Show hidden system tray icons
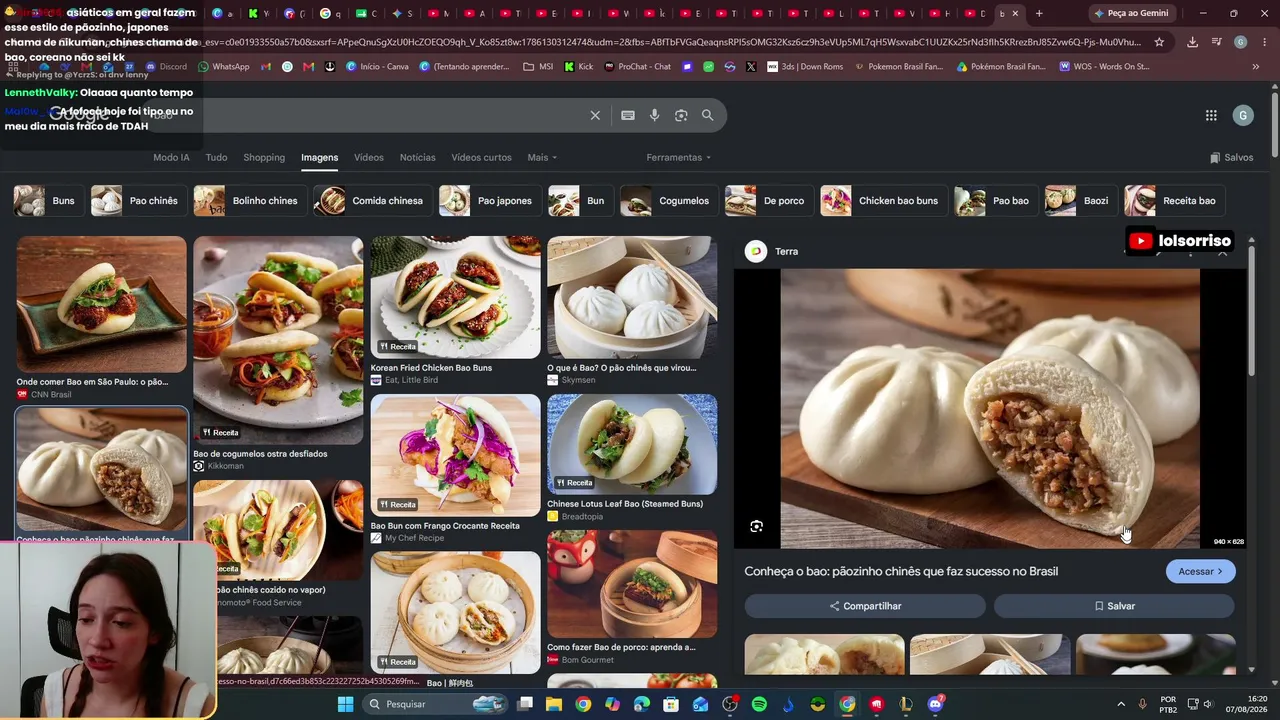The height and width of the screenshot is (720, 1280). pos(1121,704)
